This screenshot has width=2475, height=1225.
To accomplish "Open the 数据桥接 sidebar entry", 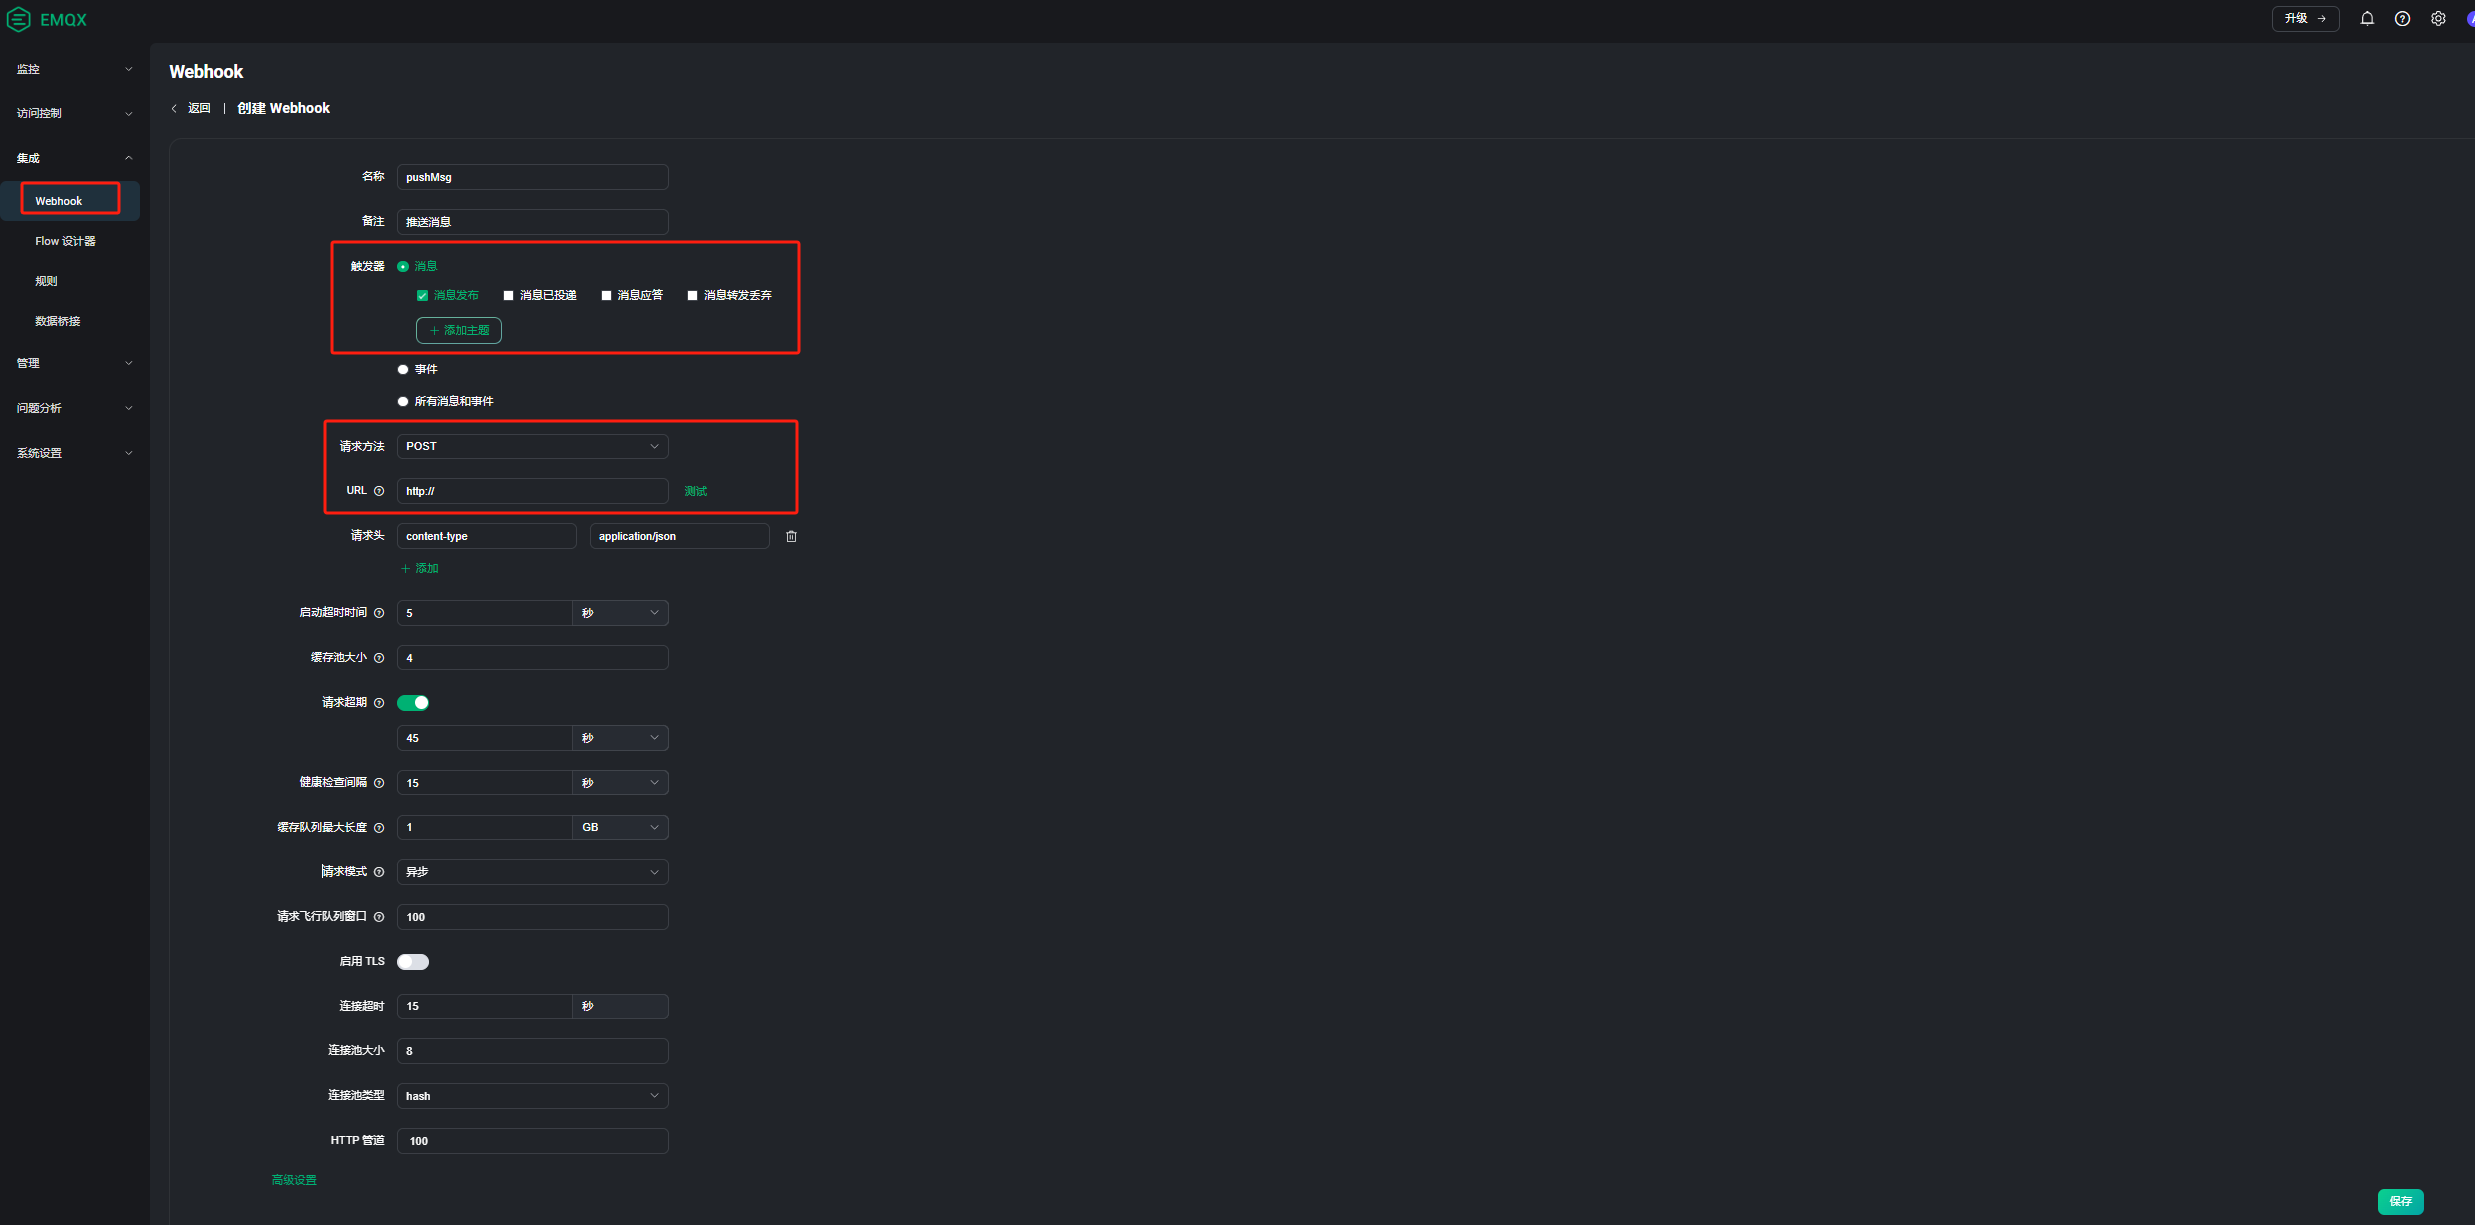I will pyautogui.click(x=57, y=321).
